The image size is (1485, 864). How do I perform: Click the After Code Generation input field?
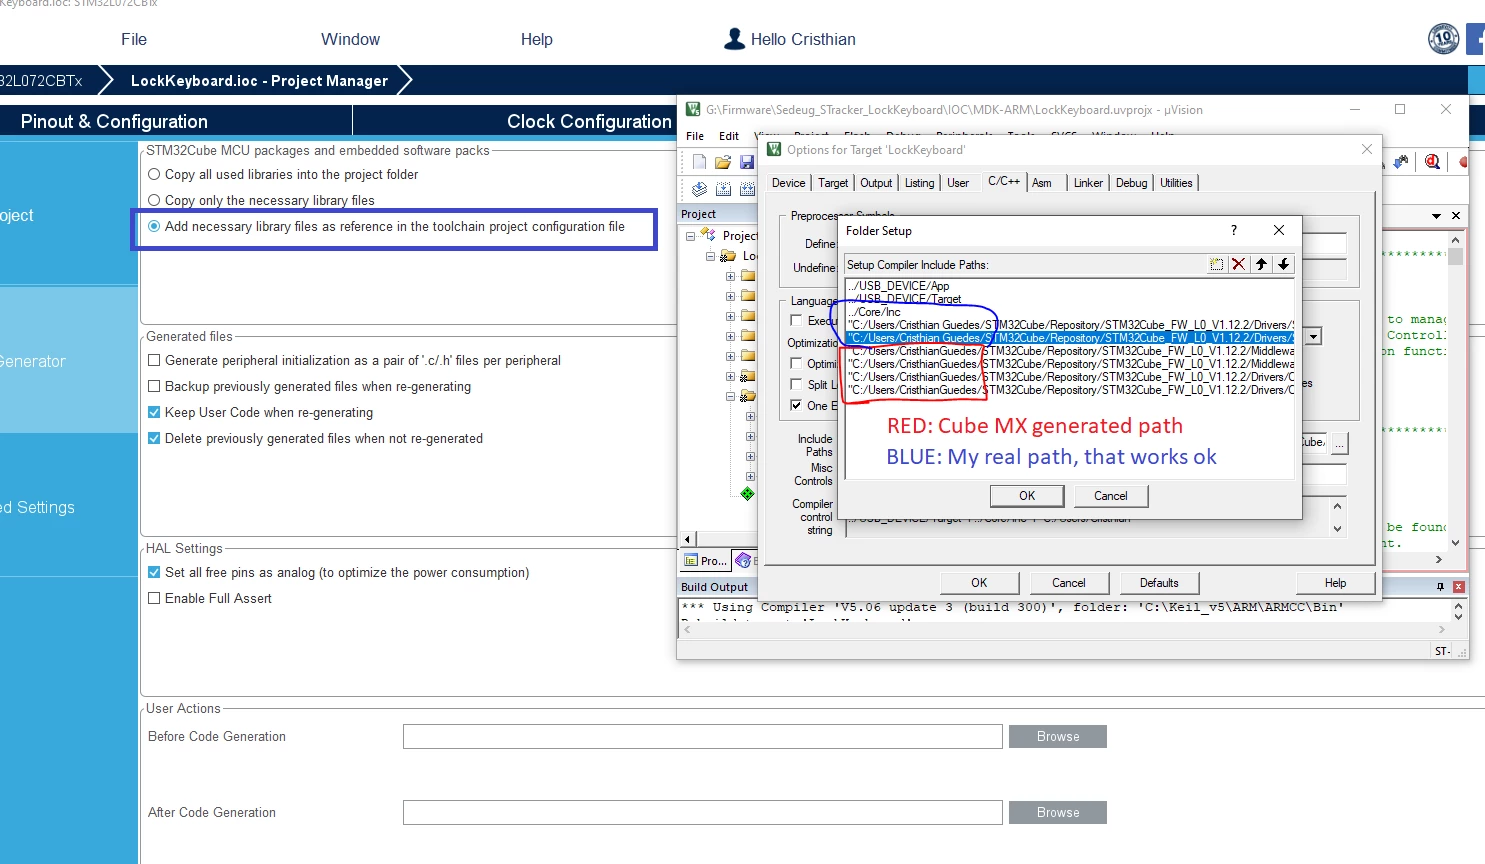pos(702,813)
